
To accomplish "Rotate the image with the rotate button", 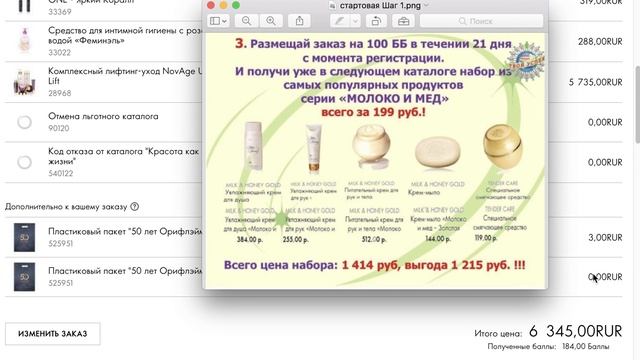I will pyautogui.click(x=376, y=21).
